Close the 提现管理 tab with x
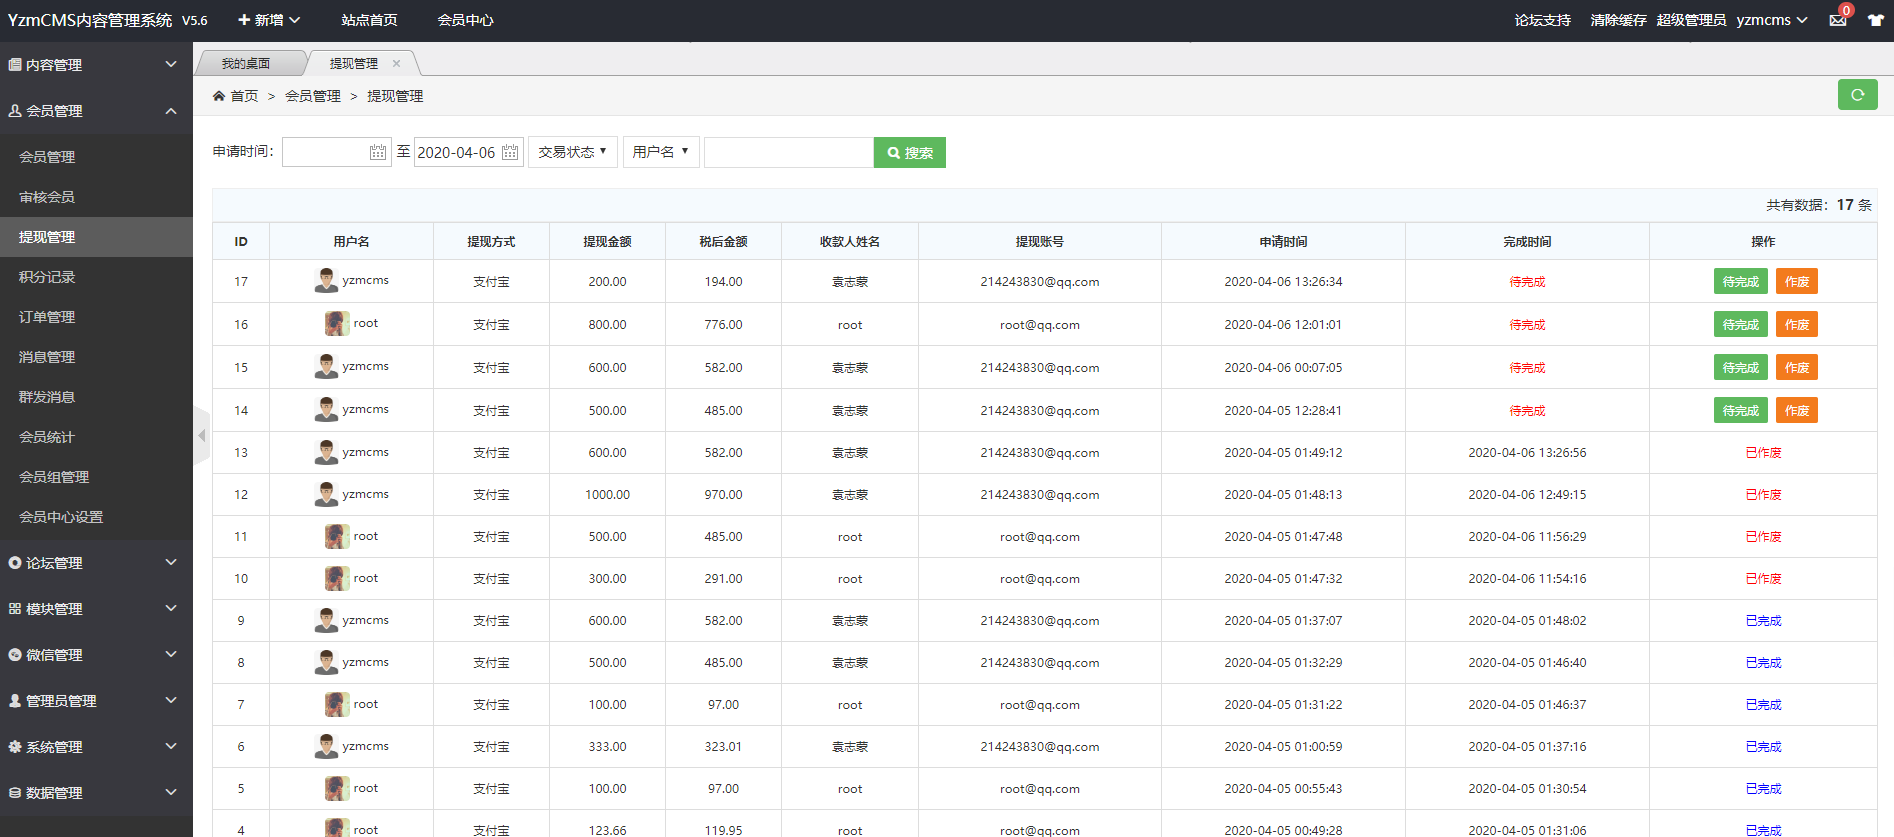The height and width of the screenshot is (837, 1894). (397, 63)
